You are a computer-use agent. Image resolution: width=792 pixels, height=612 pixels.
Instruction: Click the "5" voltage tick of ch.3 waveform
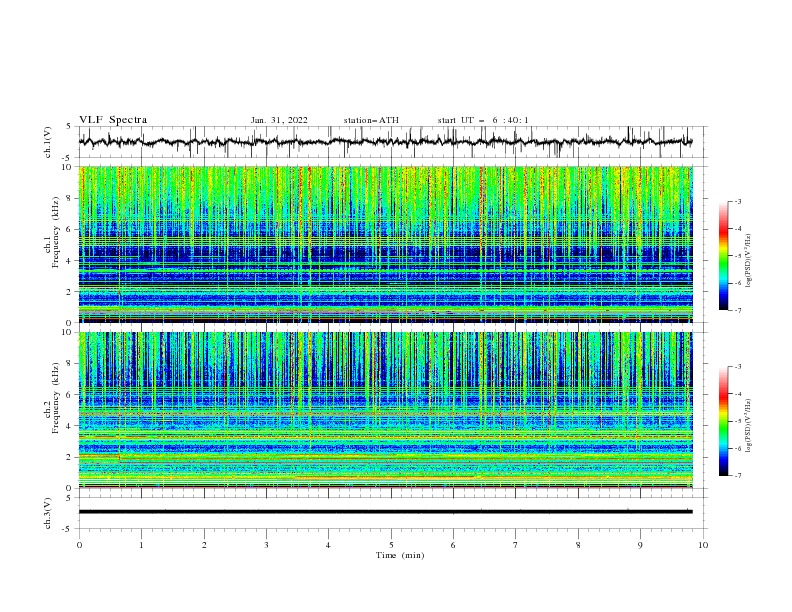coord(70,498)
